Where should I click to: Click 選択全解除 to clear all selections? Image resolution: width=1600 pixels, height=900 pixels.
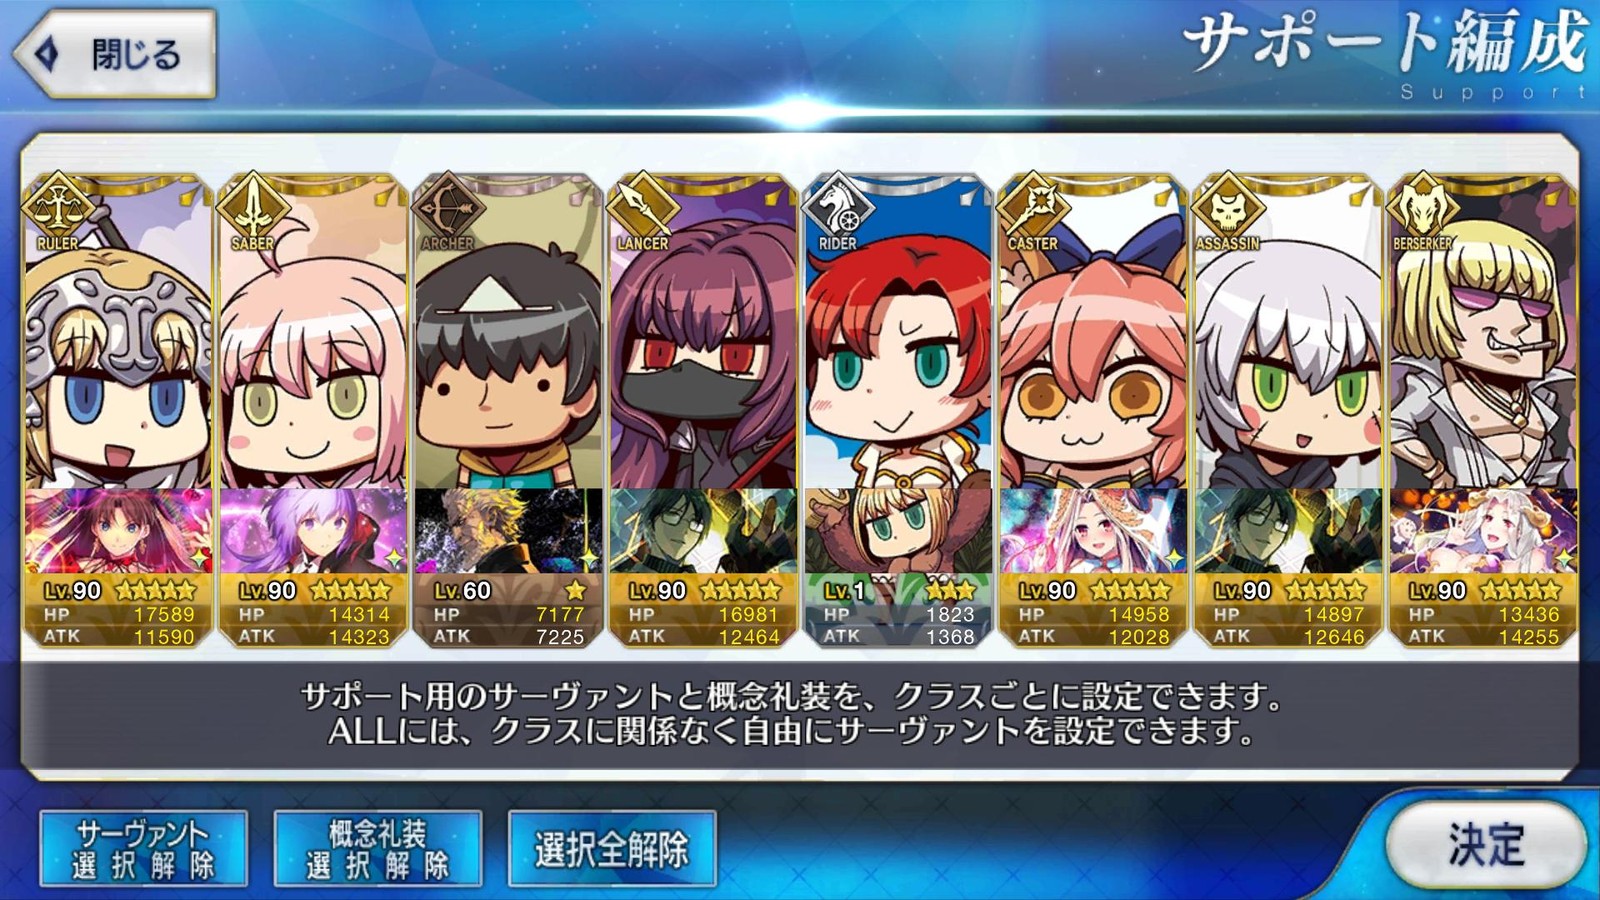coord(612,849)
